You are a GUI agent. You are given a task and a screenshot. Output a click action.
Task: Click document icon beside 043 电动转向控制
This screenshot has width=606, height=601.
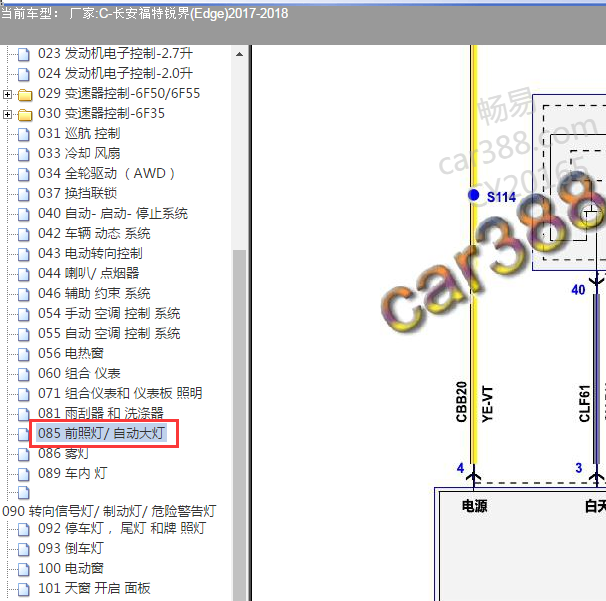click(24, 254)
